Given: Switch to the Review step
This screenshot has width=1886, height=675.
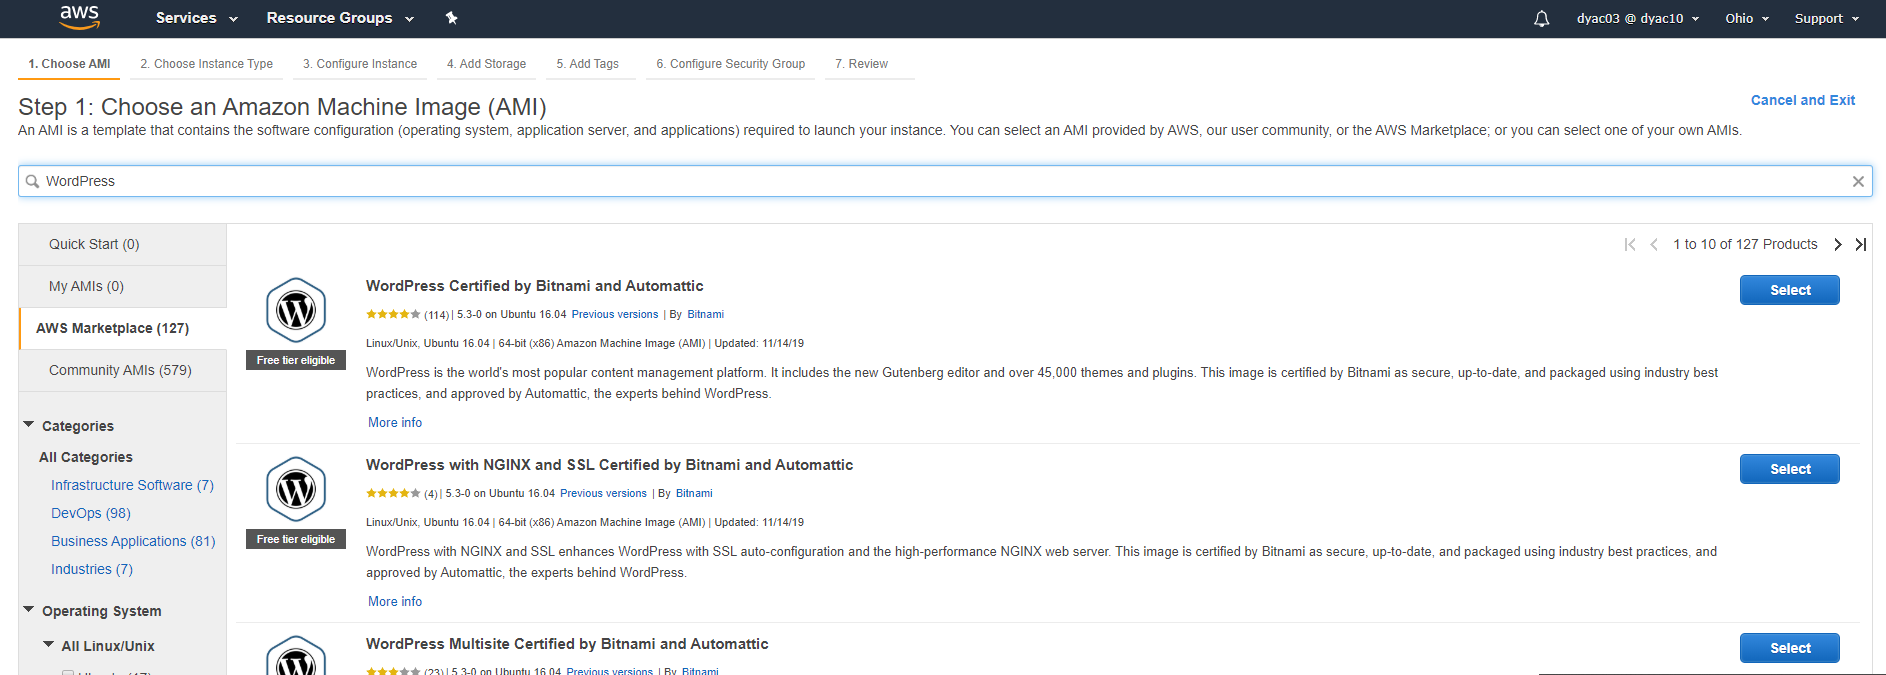Looking at the screenshot, I should point(862,64).
